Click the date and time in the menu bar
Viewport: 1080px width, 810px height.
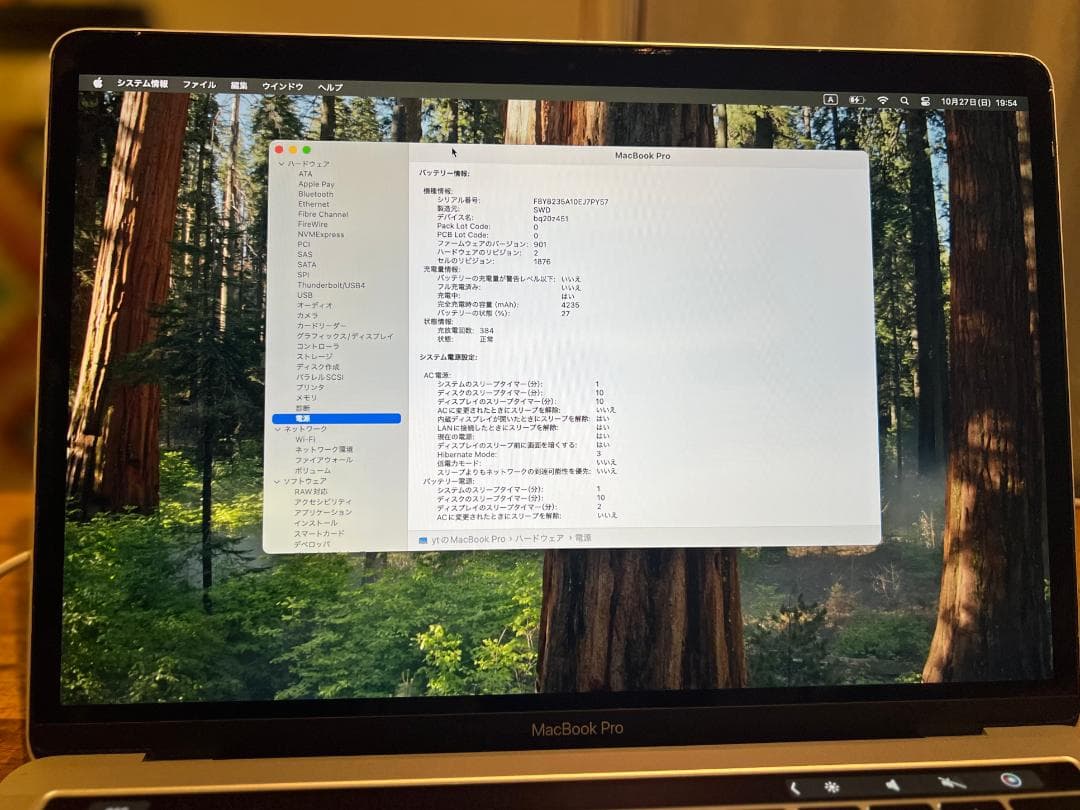[977, 100]
